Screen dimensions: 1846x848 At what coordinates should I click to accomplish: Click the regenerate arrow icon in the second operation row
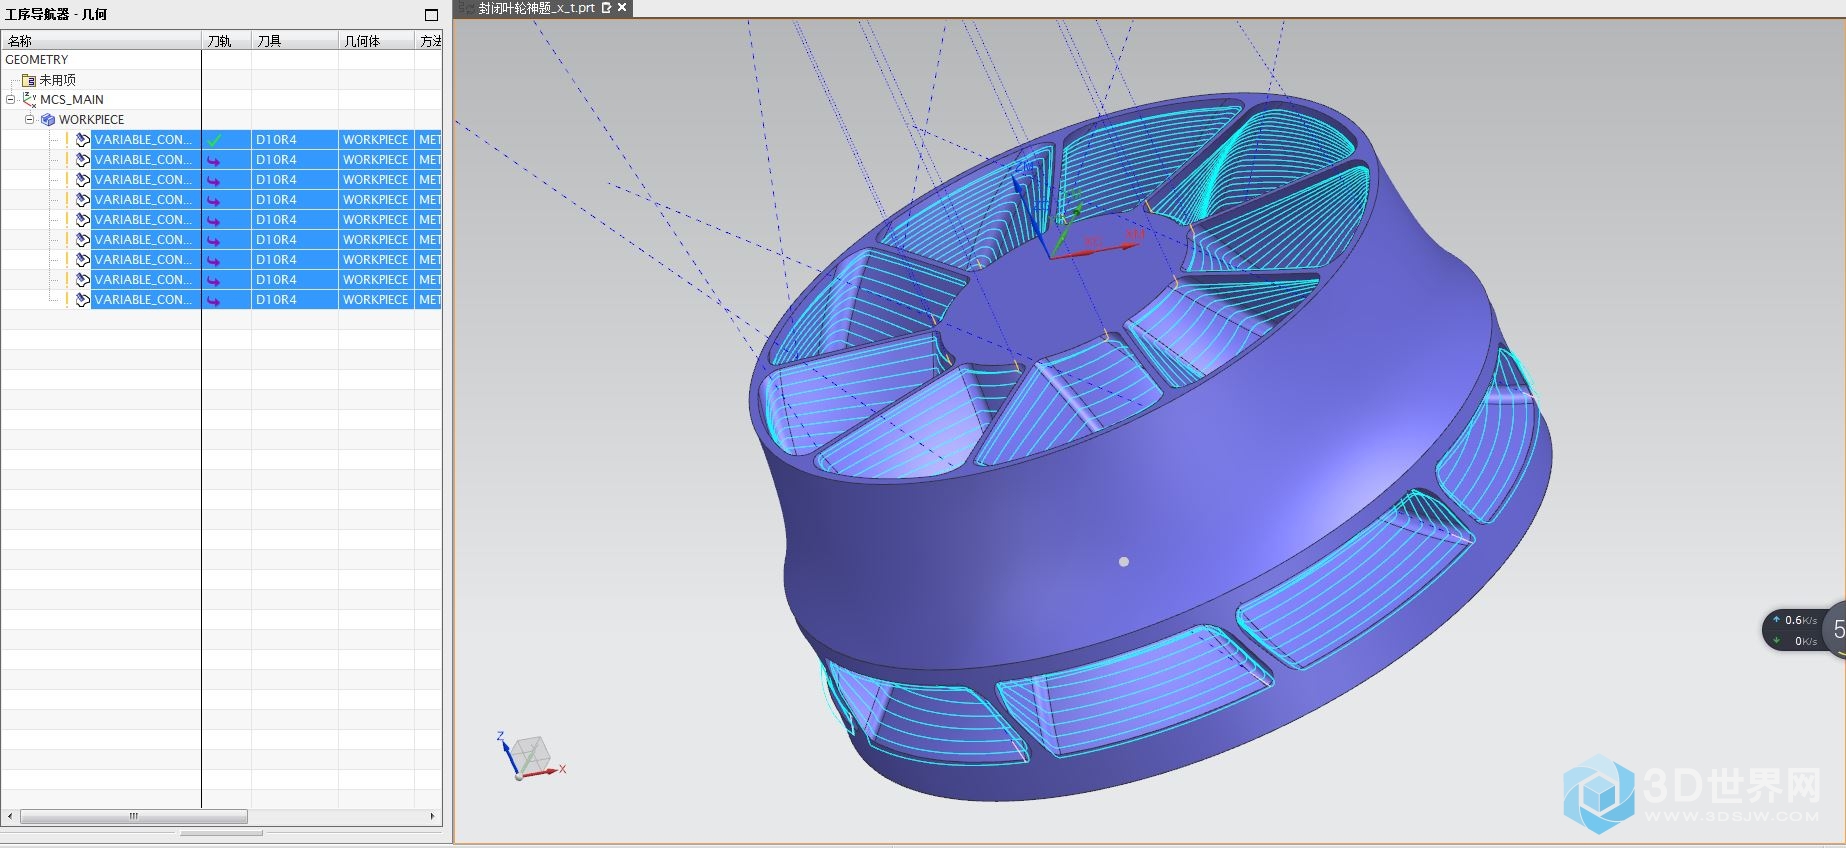(213, 160)
